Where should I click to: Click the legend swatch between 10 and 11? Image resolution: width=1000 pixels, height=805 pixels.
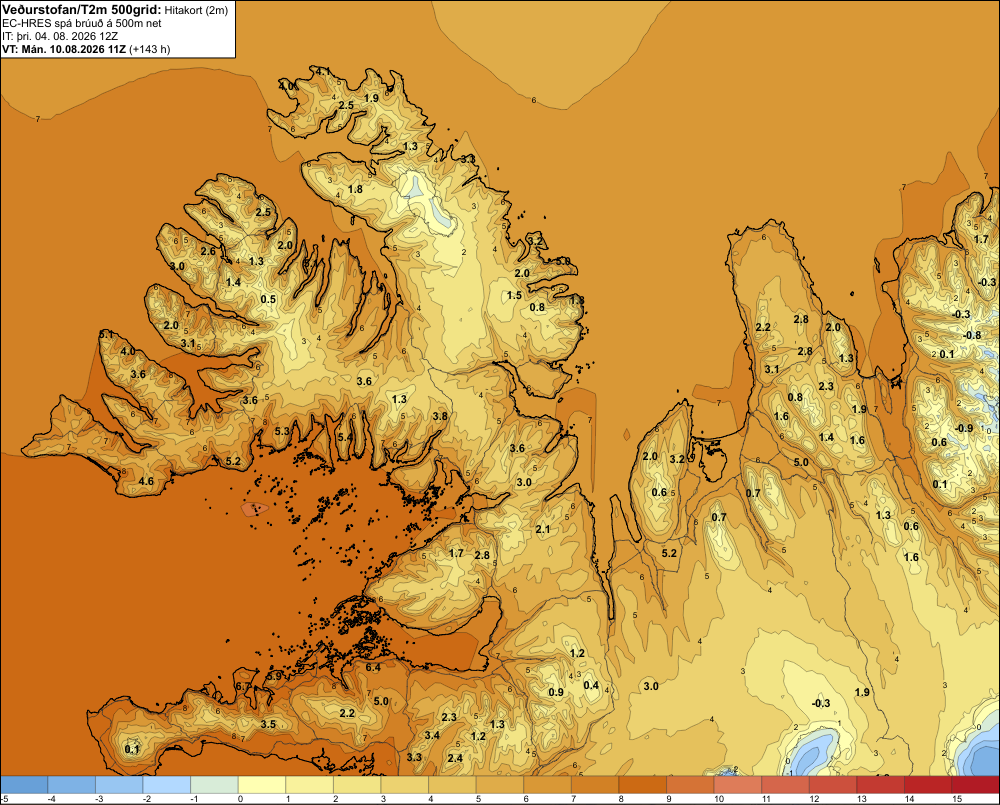click(738, 784)
